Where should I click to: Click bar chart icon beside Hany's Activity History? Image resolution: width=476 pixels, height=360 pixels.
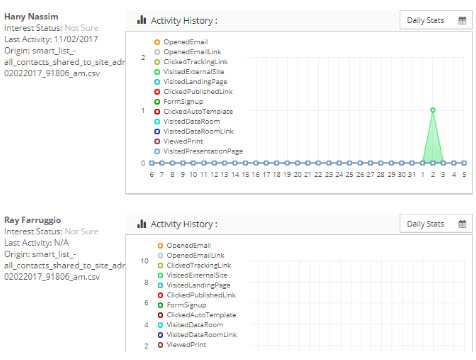(x=142, y=20)
